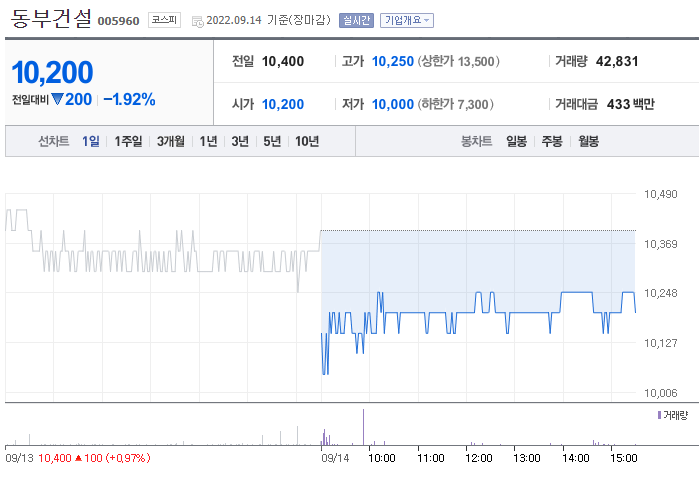Click the 15:00 time label on axis

(624, 458)
